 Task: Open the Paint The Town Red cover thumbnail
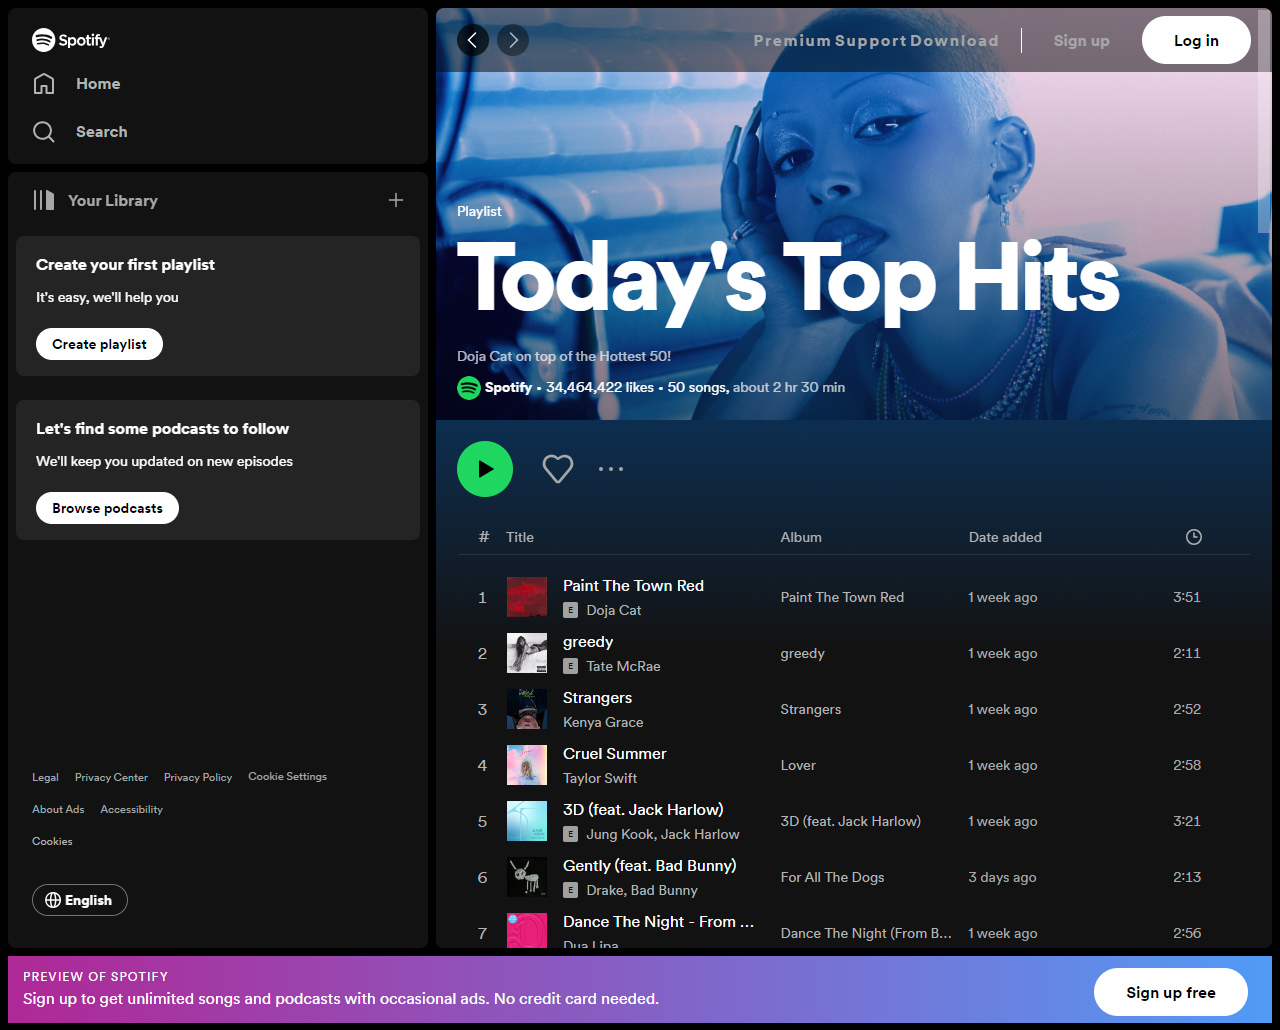pos(527,597)
